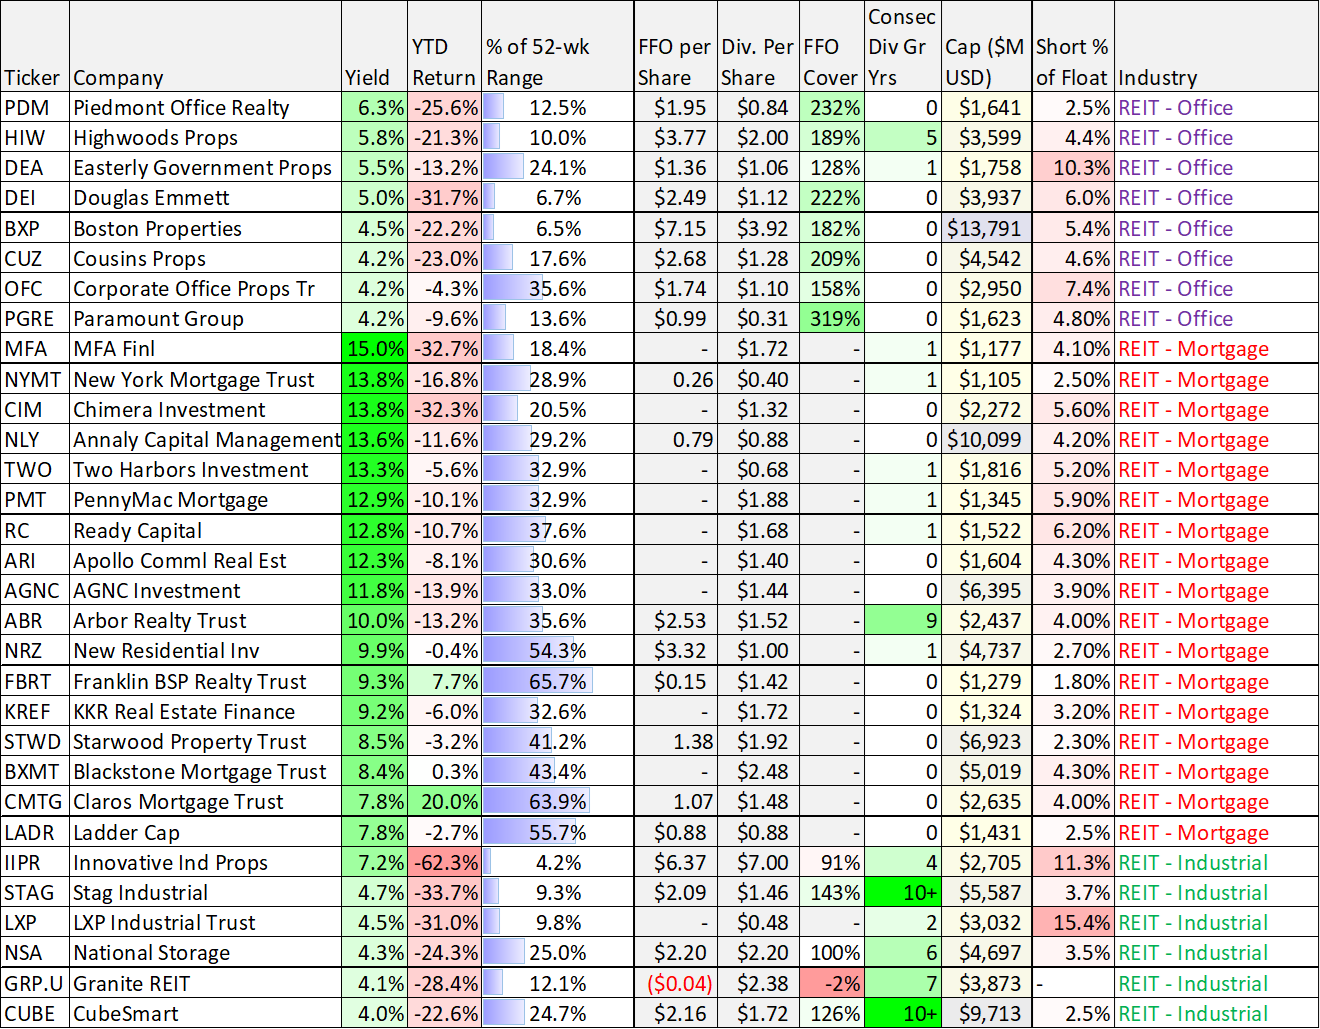Click Granite REIT's ($0.04) FFO per share
This screenshot has height=1029, width=1320.
[x=675, y=984]
